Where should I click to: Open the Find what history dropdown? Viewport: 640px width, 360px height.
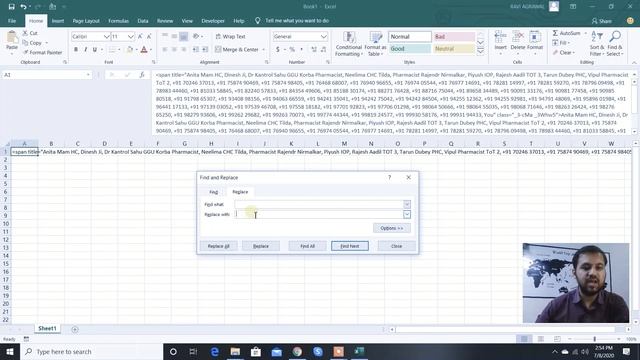coord(407,204)
